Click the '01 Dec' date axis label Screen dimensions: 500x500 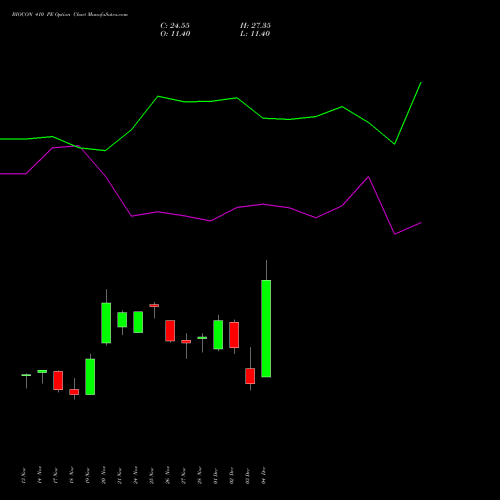tap(216, 475)
